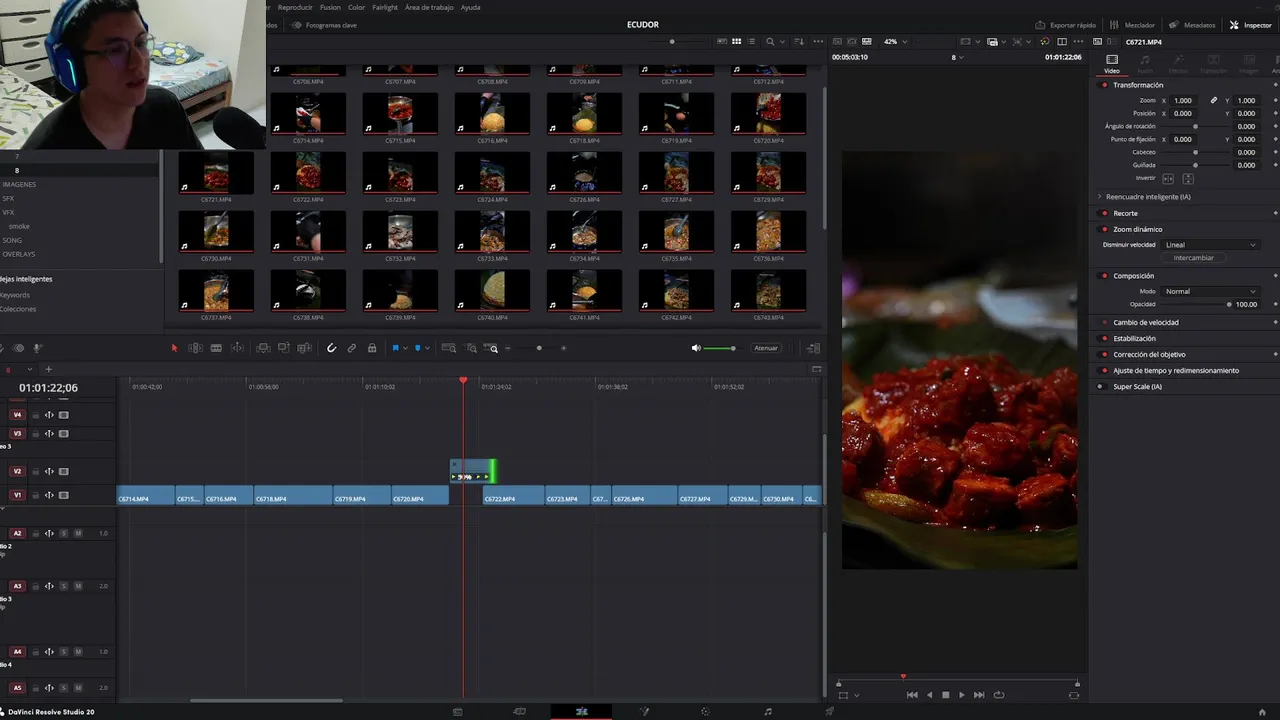
Task: Open the Metadatos panel
Action: pos(1192,25)
